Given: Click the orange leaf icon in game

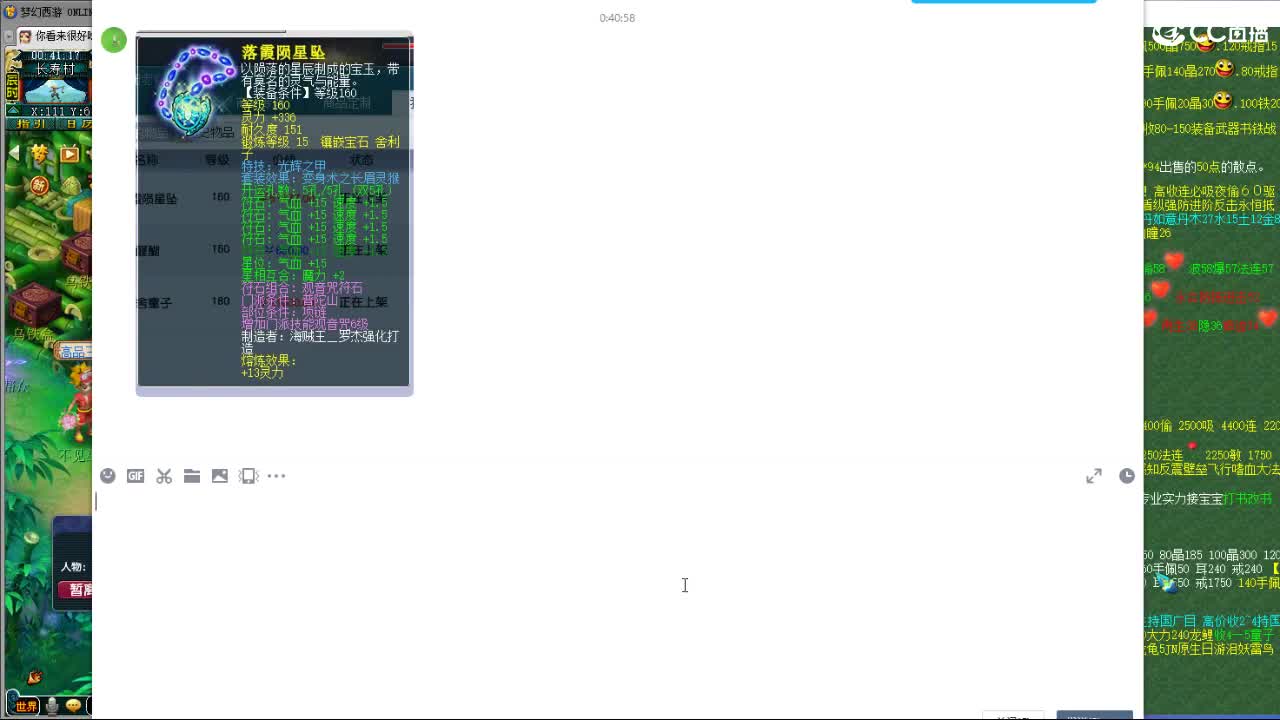Looking at the screenshot, I should (x=35, y=677).
